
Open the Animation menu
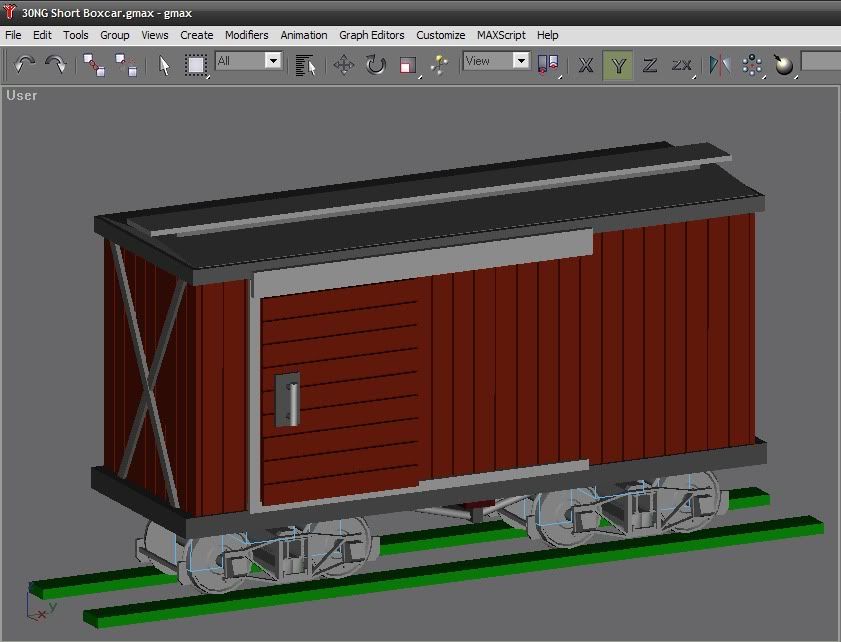click(304, 35)
